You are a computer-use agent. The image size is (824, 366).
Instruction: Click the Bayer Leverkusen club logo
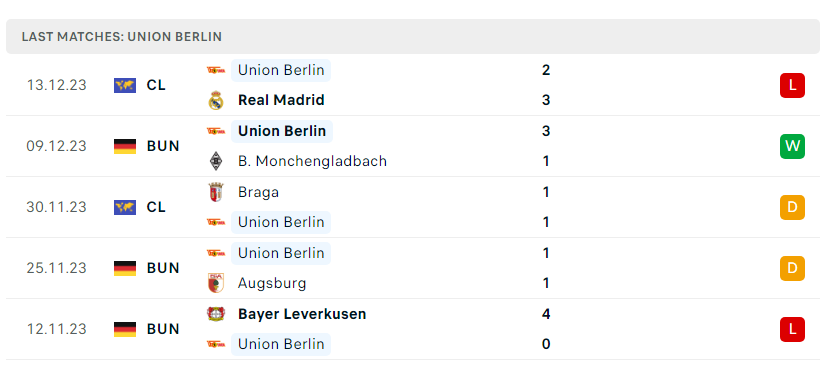(x=216, y=314)
